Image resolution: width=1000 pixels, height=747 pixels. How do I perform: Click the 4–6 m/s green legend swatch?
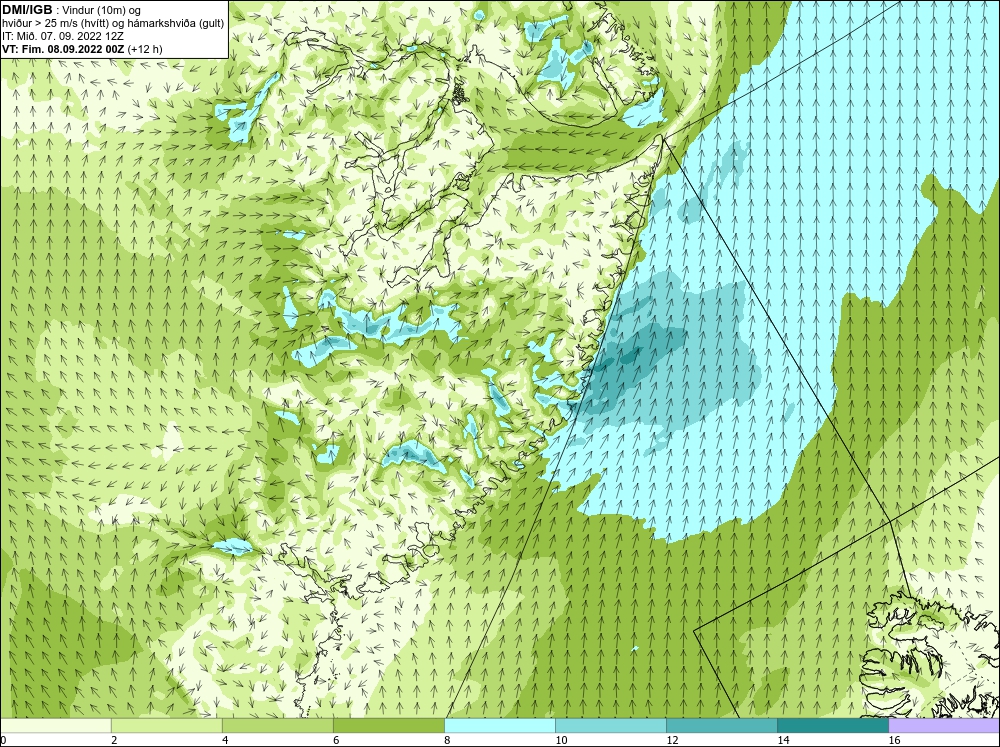(277, 725)
